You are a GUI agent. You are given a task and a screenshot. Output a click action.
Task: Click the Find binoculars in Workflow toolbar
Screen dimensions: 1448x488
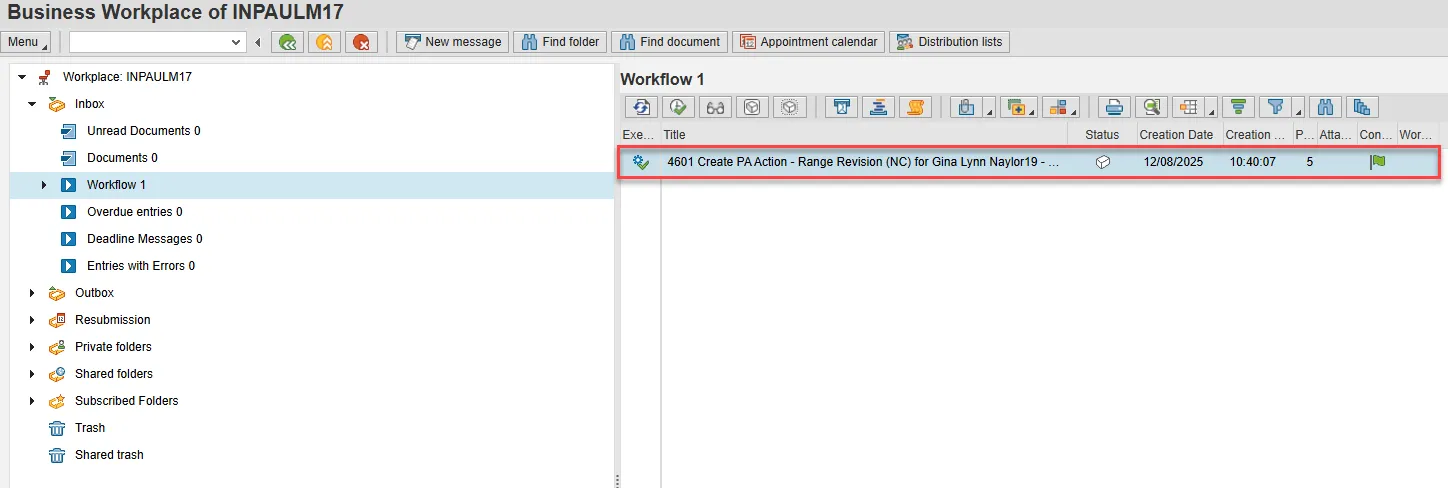point(1327,107)
